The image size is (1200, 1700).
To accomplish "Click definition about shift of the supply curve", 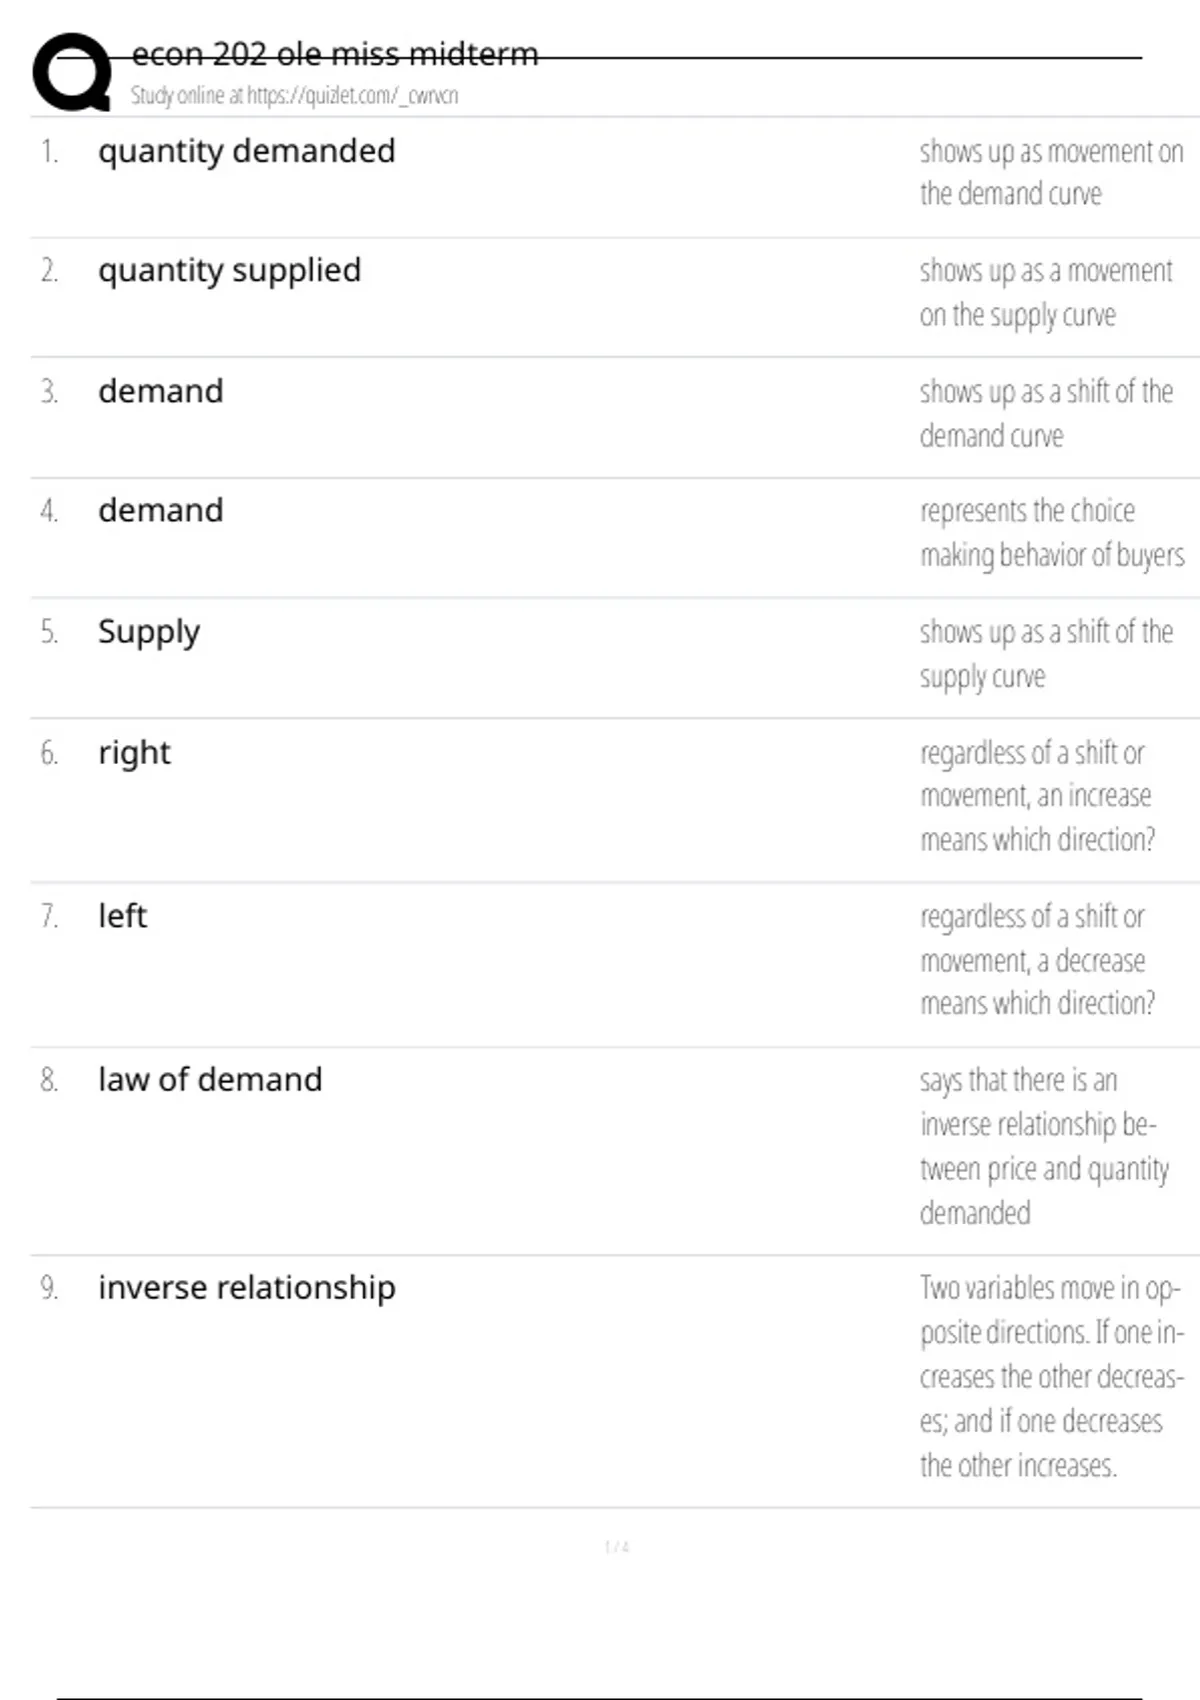I will pyautogui.click(x=1046, y=654).
